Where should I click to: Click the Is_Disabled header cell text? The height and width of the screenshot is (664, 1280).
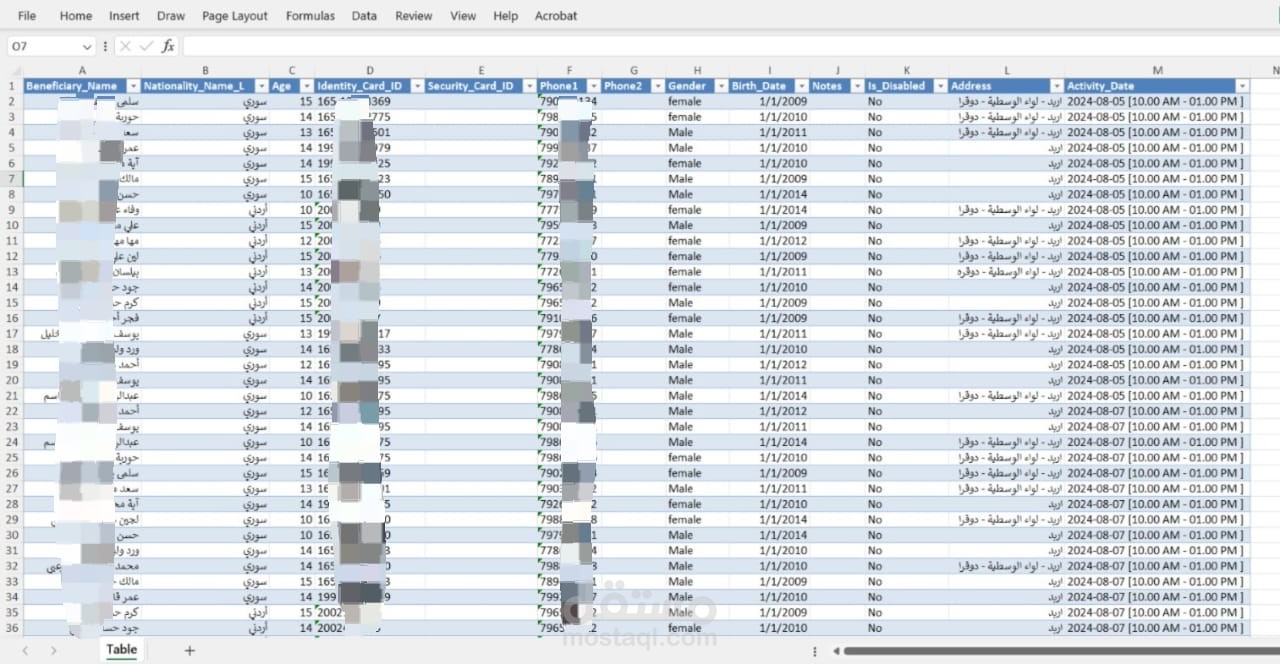[896, 86]
